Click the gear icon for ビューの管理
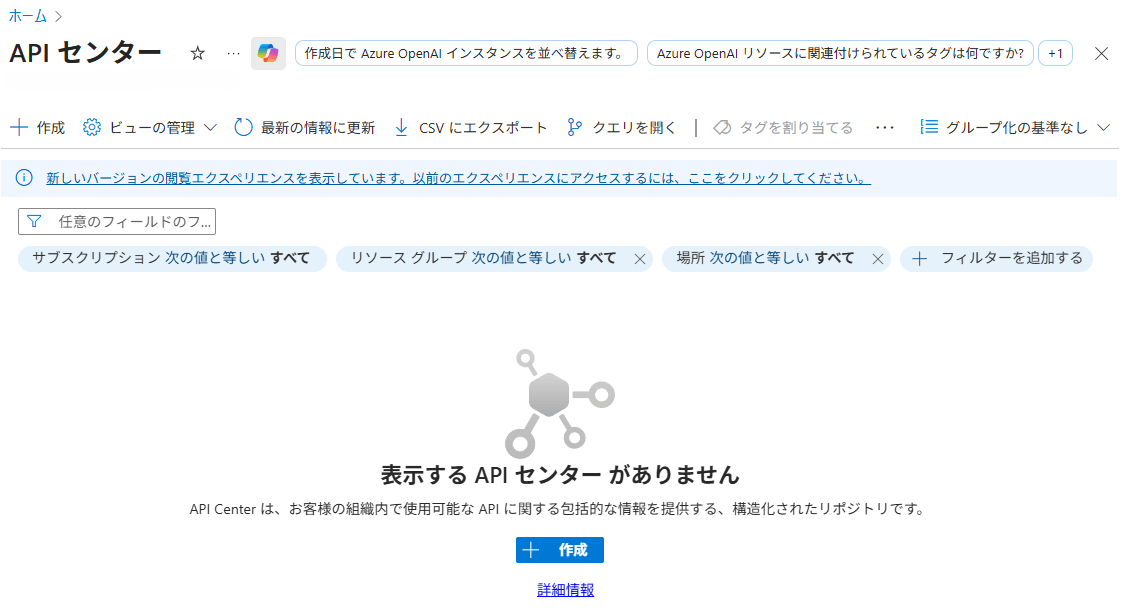The image size is (1140, 612). click(91, 127)
